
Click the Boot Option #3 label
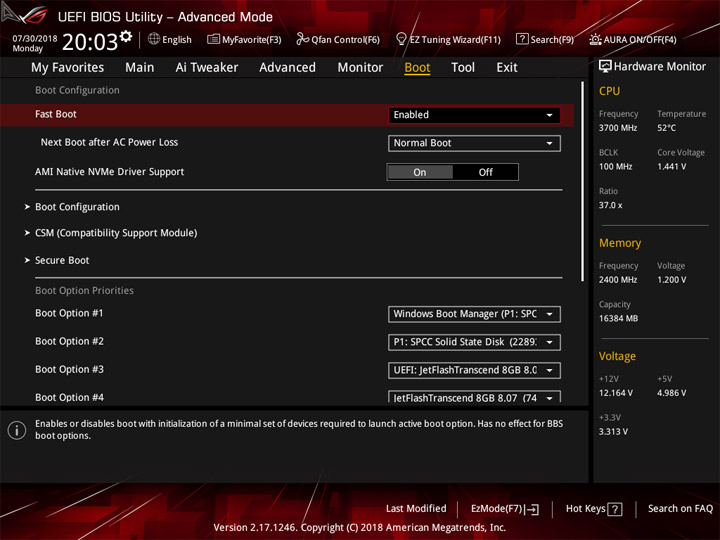click(x=69, y=369)
